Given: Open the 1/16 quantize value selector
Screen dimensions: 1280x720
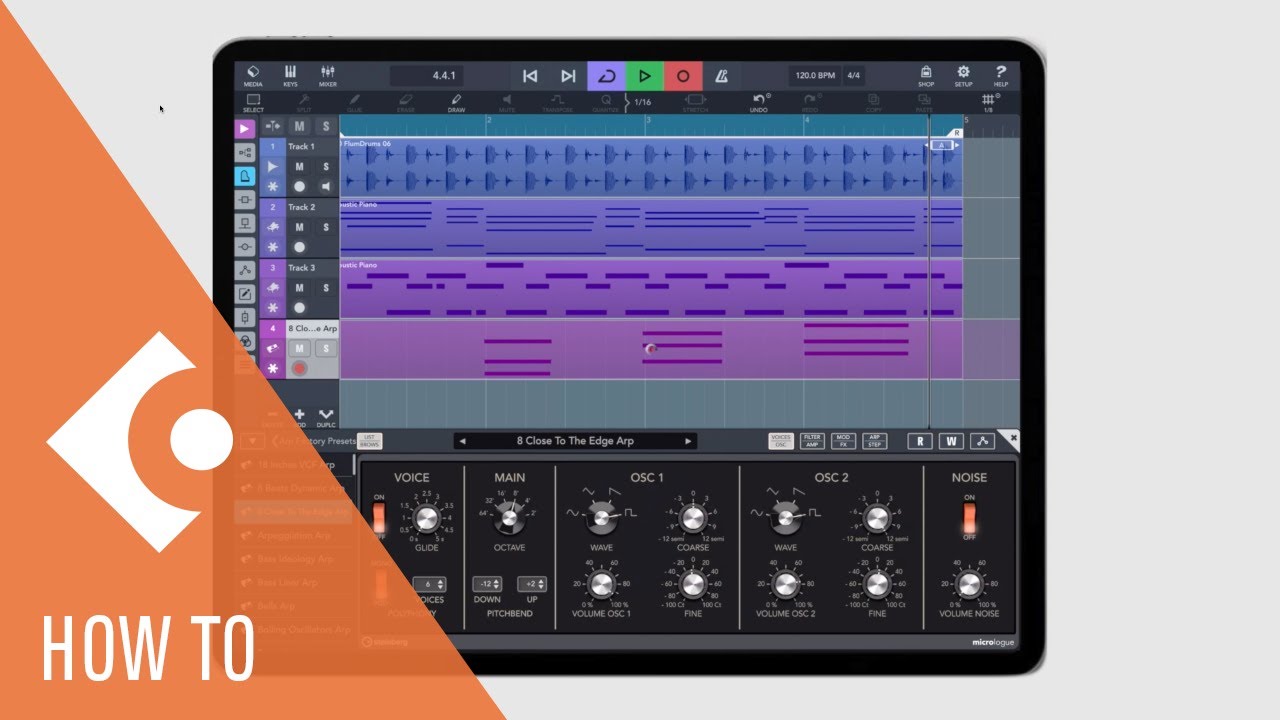Looking at the screenshot, I should tap(640, 102).
